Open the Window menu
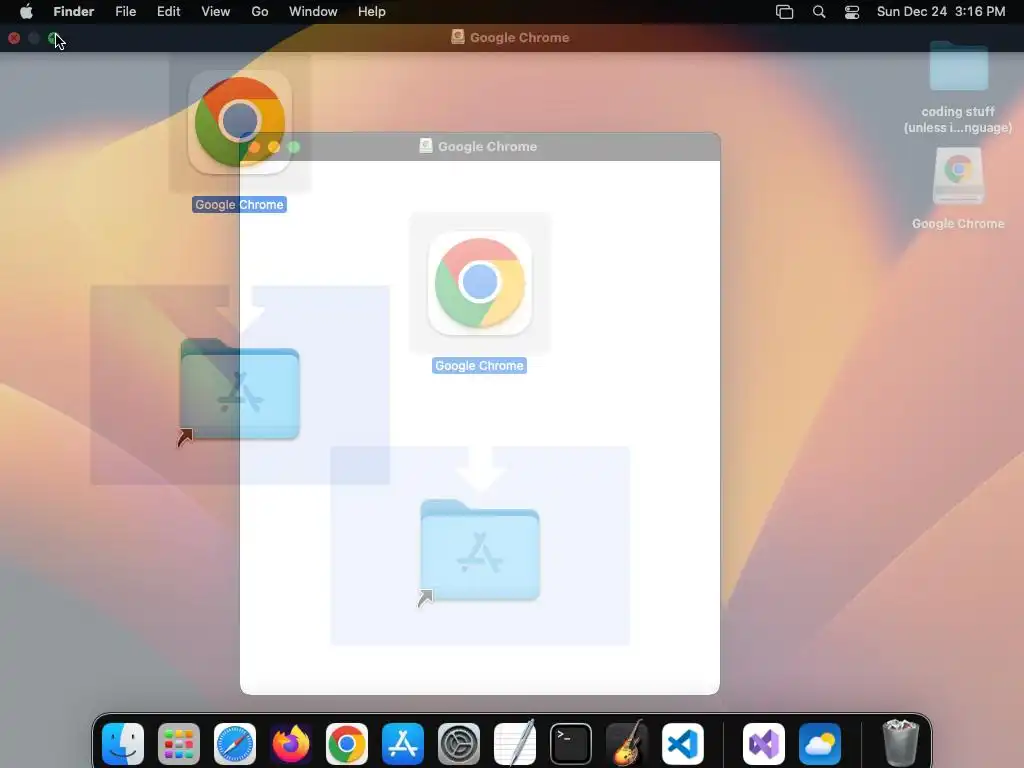This screenshot has width=1024, height=768. pos(313,11)
